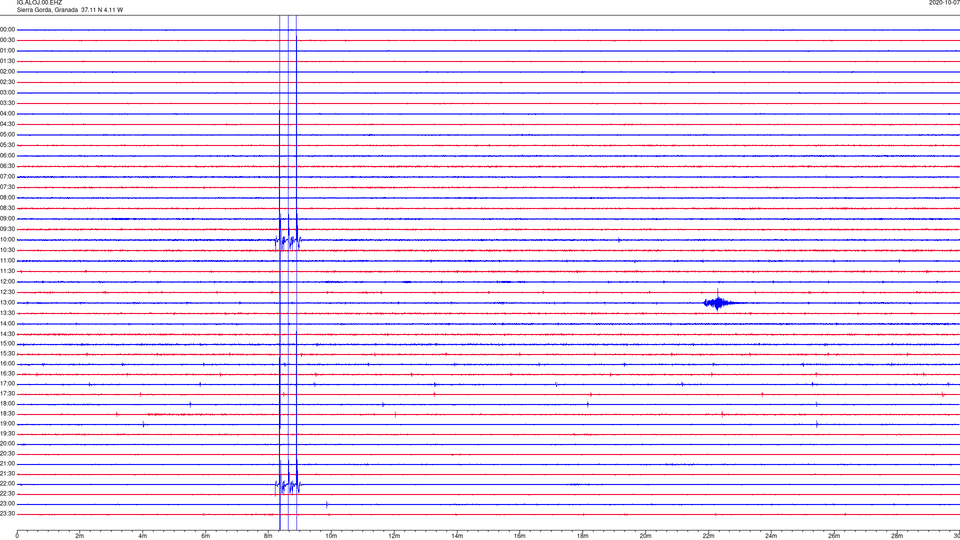Select the calibration pulse burst on 22:00 trace

(x=288, y=485)
